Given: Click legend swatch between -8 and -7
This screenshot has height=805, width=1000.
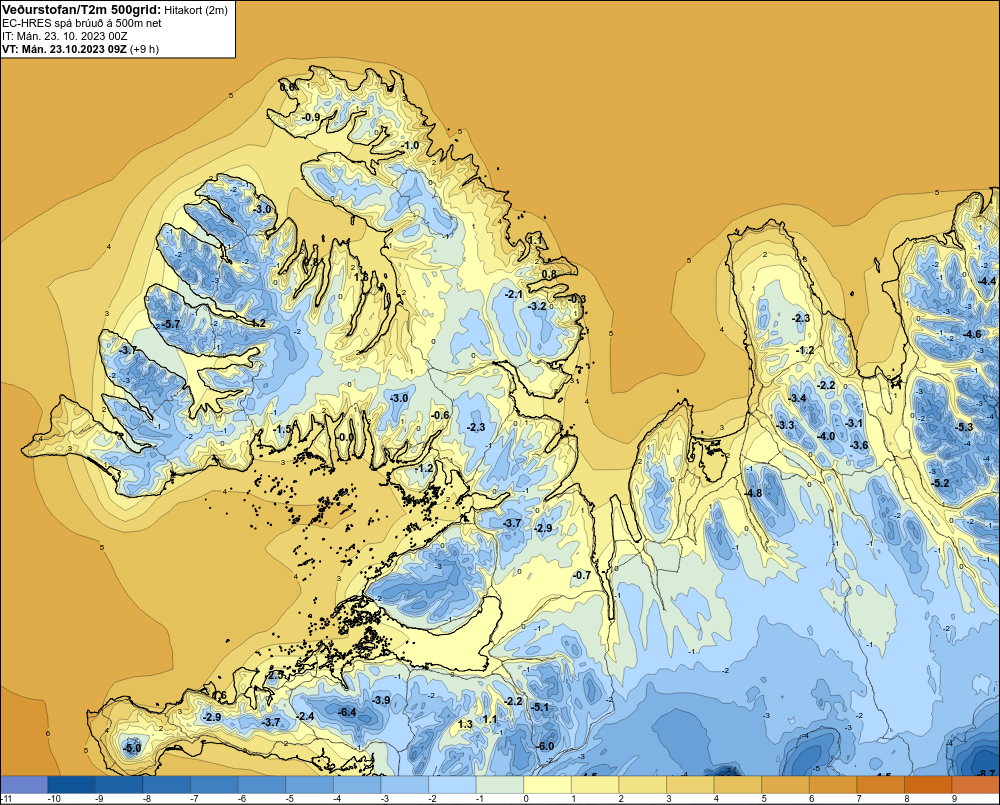Looking at the screenshot, I should click(166, 785).
